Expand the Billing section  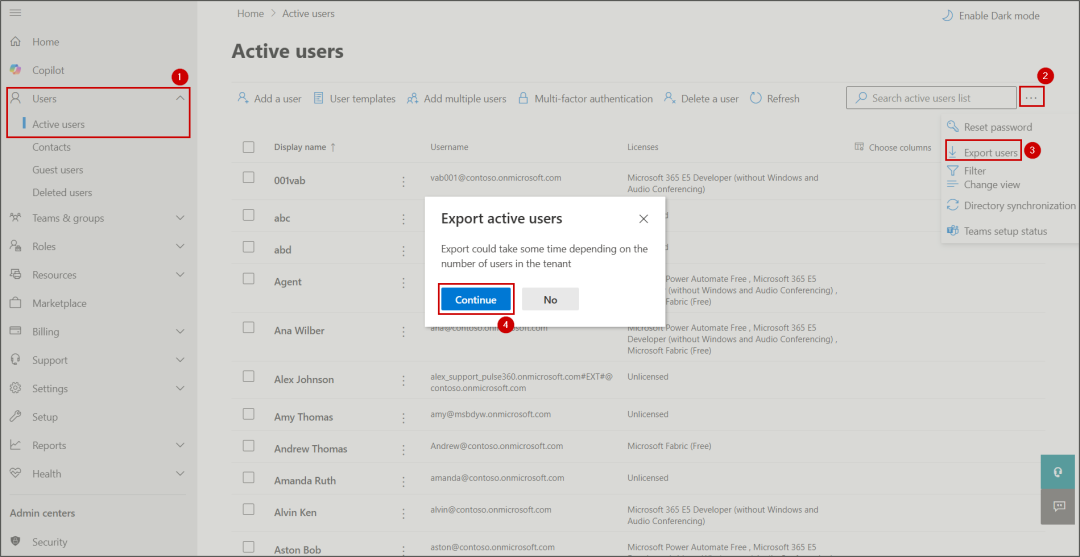pyautogui.click(x=180, y=331)
